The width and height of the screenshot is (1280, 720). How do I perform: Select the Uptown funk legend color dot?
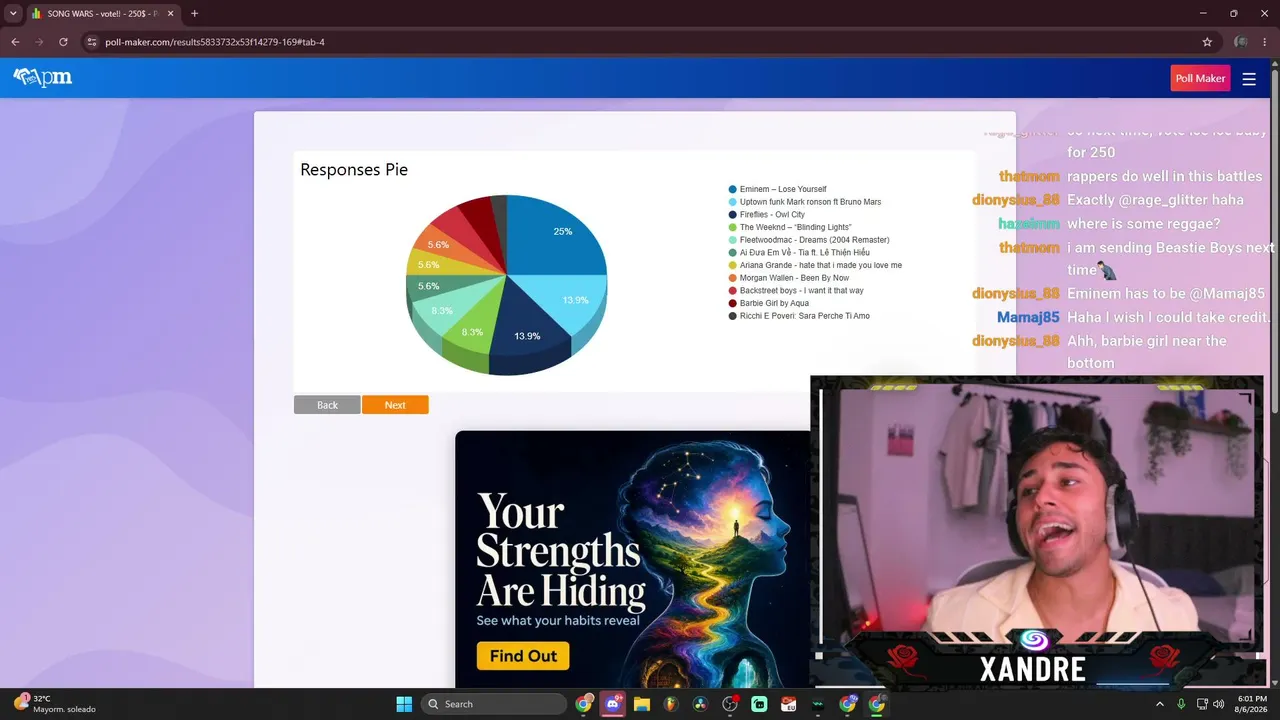(733, 202)
